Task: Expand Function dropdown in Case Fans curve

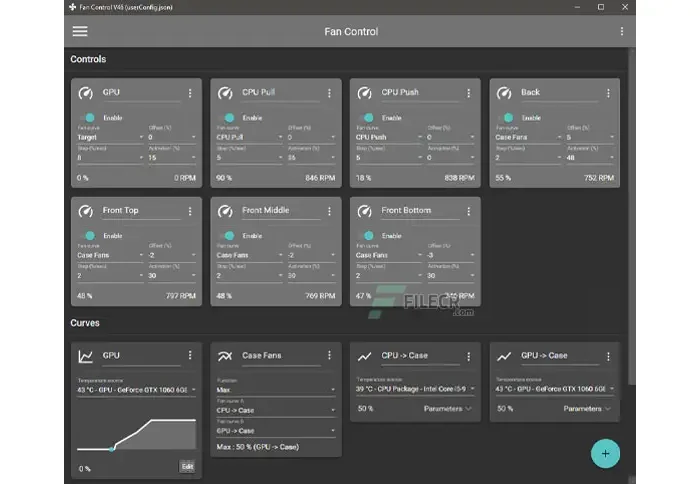Action: pos(275,389)
